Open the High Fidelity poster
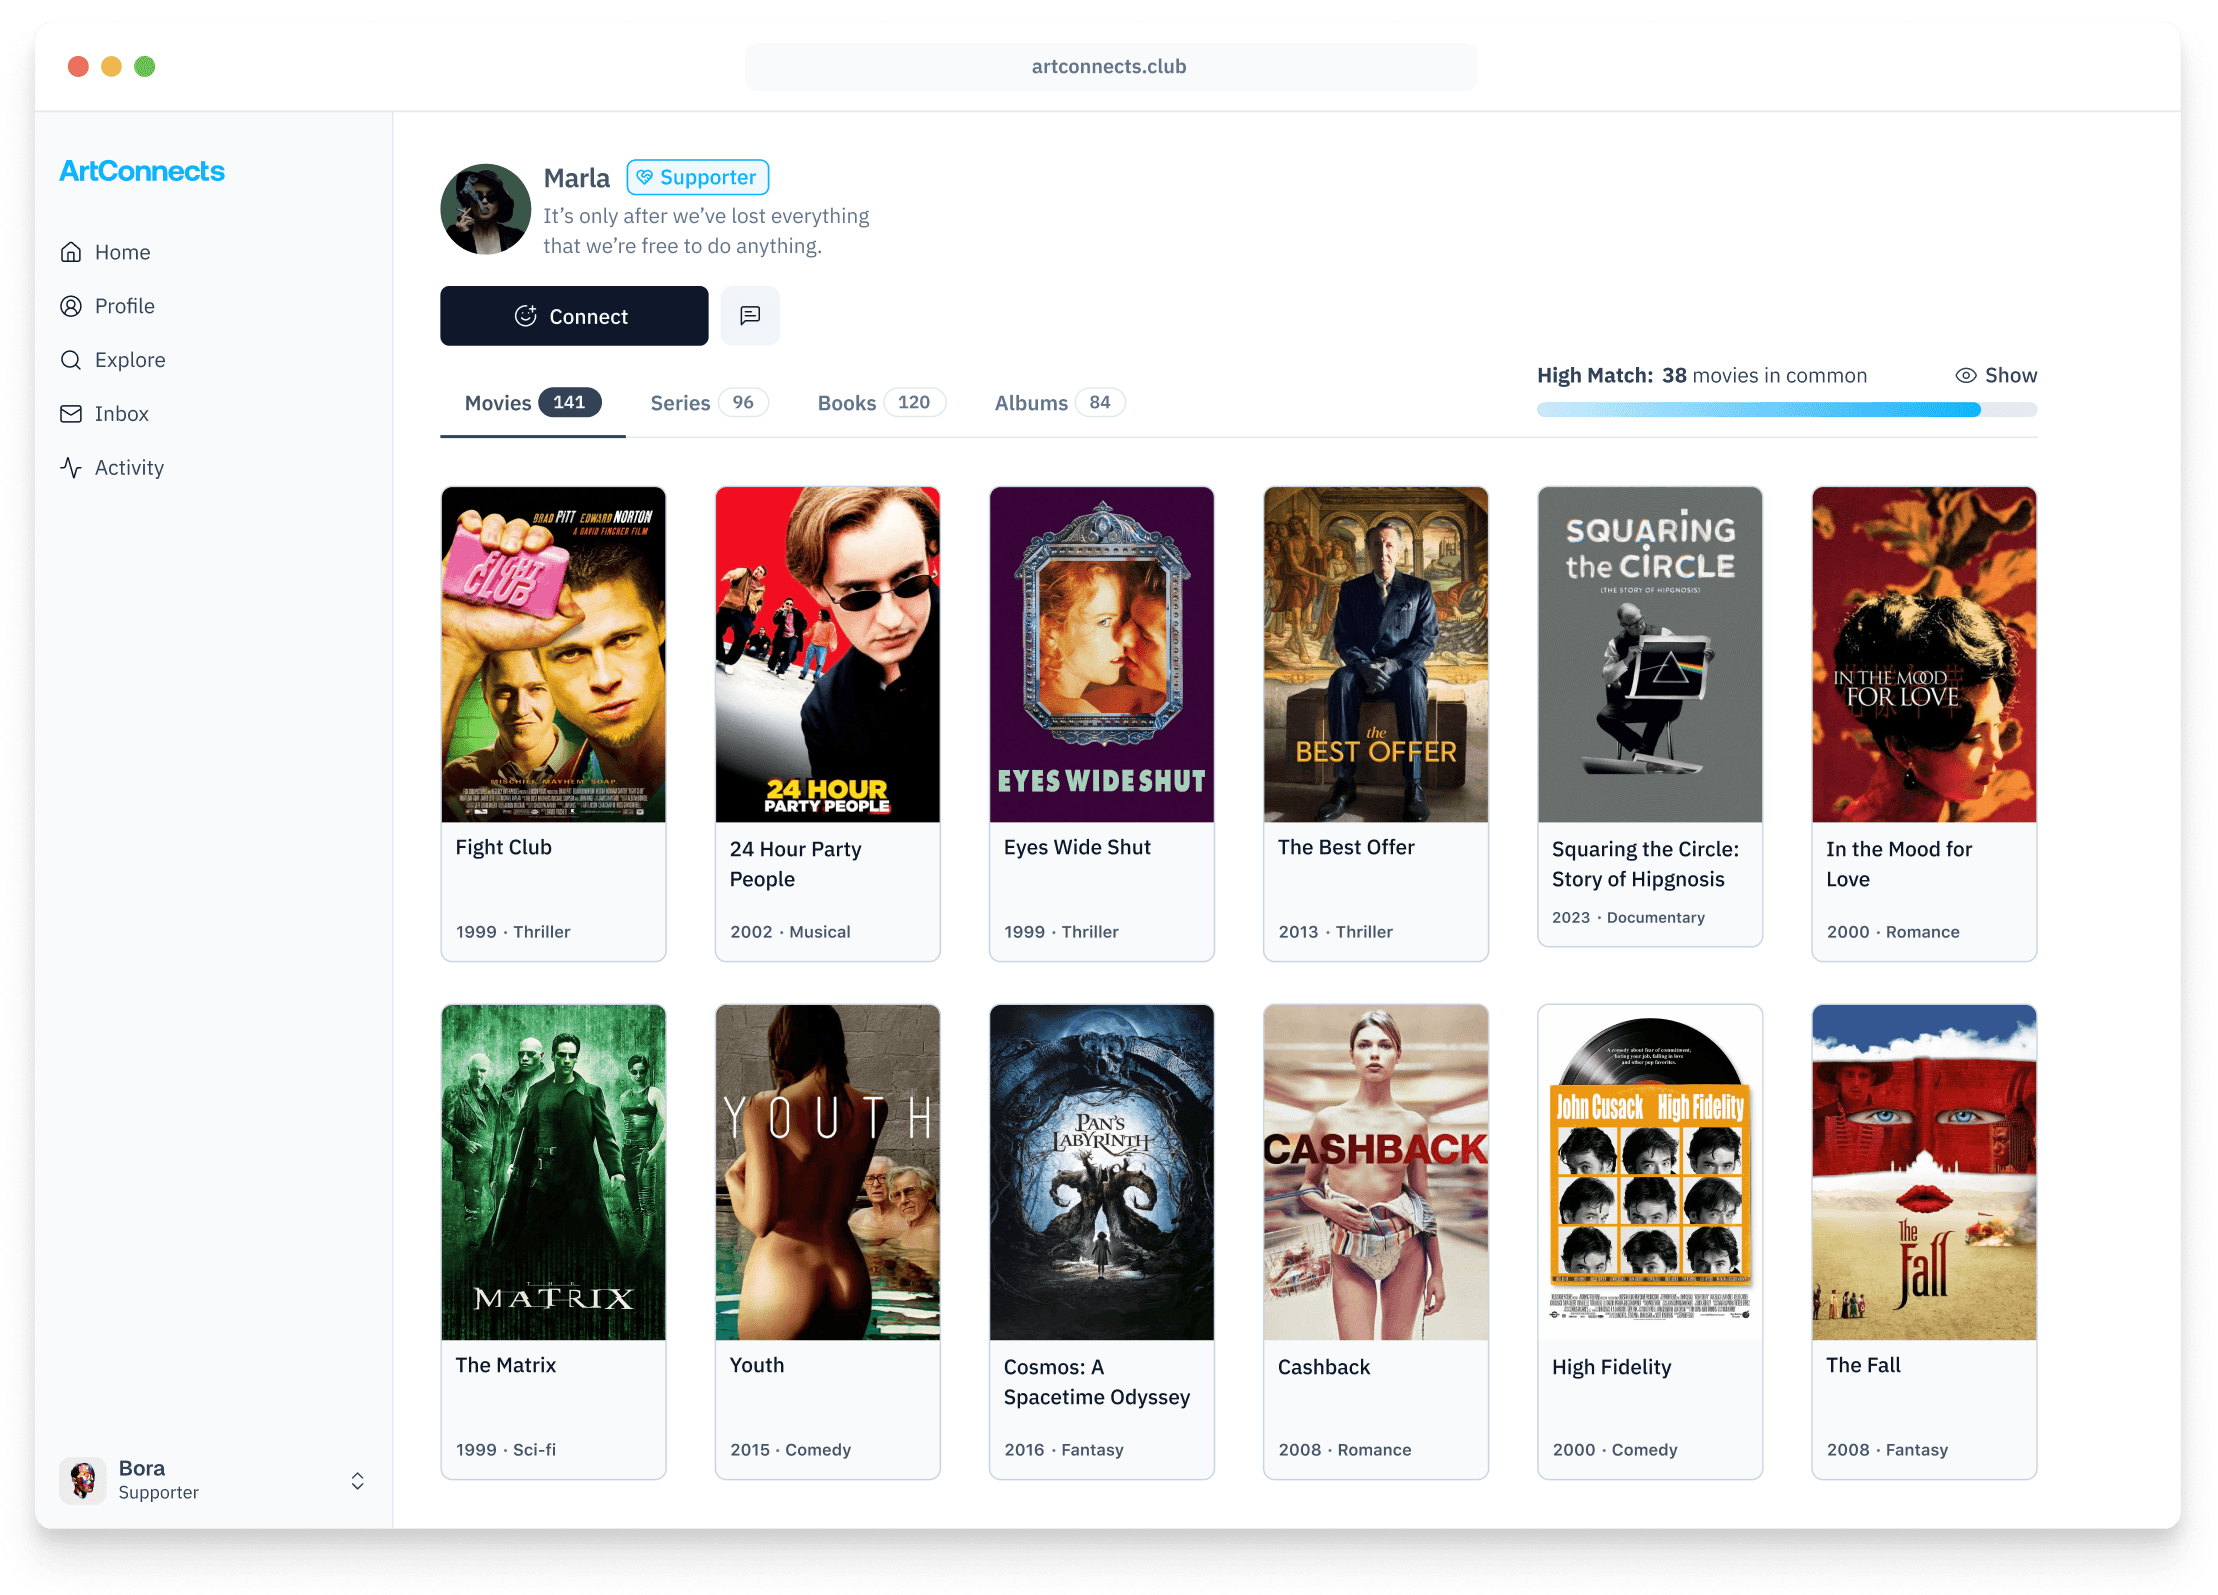The image size is (2218, 1595). 1650,1172
